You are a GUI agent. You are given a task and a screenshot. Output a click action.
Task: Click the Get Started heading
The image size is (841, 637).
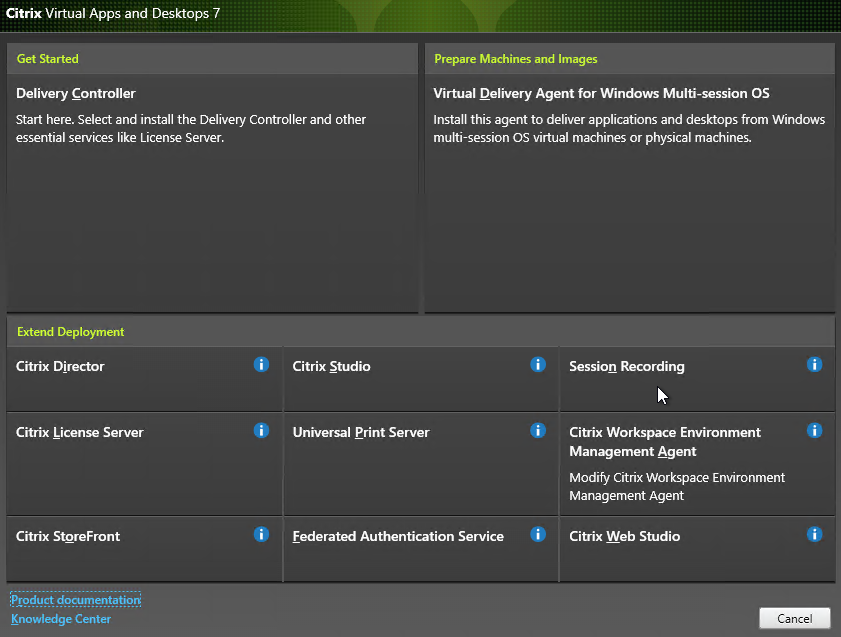[x=48, y=59]
